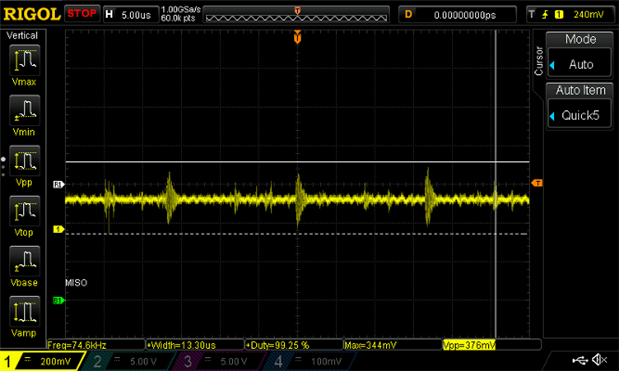Select the Vertical menu header
Image resolution: width=619 pixels, height=371 pixels.
(x=22, y=36)
